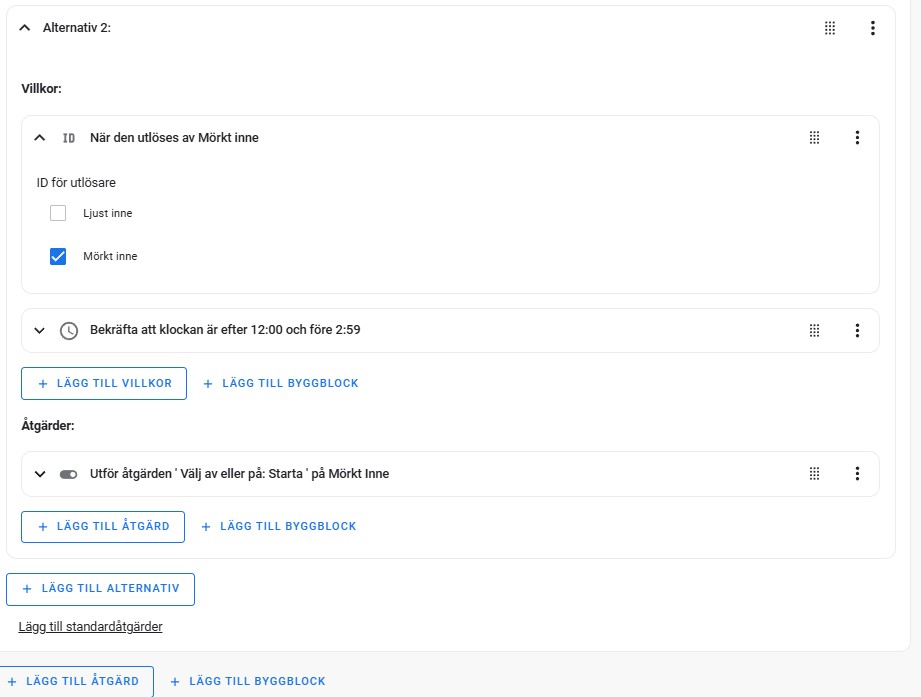
Task: Click drag handle of time condition row
Action: coord(814,330)
